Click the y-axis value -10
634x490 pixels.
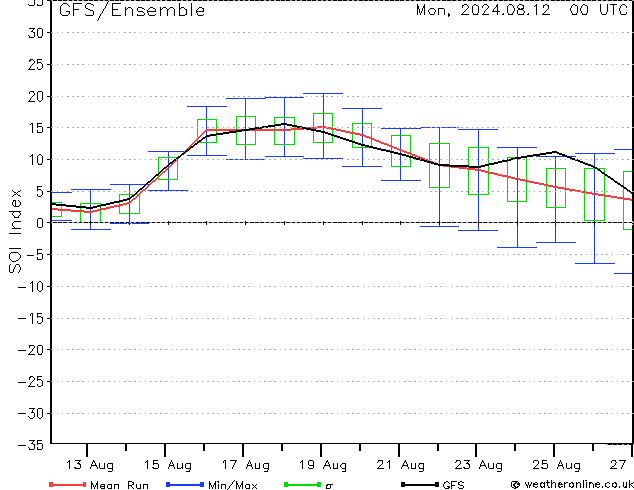[x=31, y=287]
